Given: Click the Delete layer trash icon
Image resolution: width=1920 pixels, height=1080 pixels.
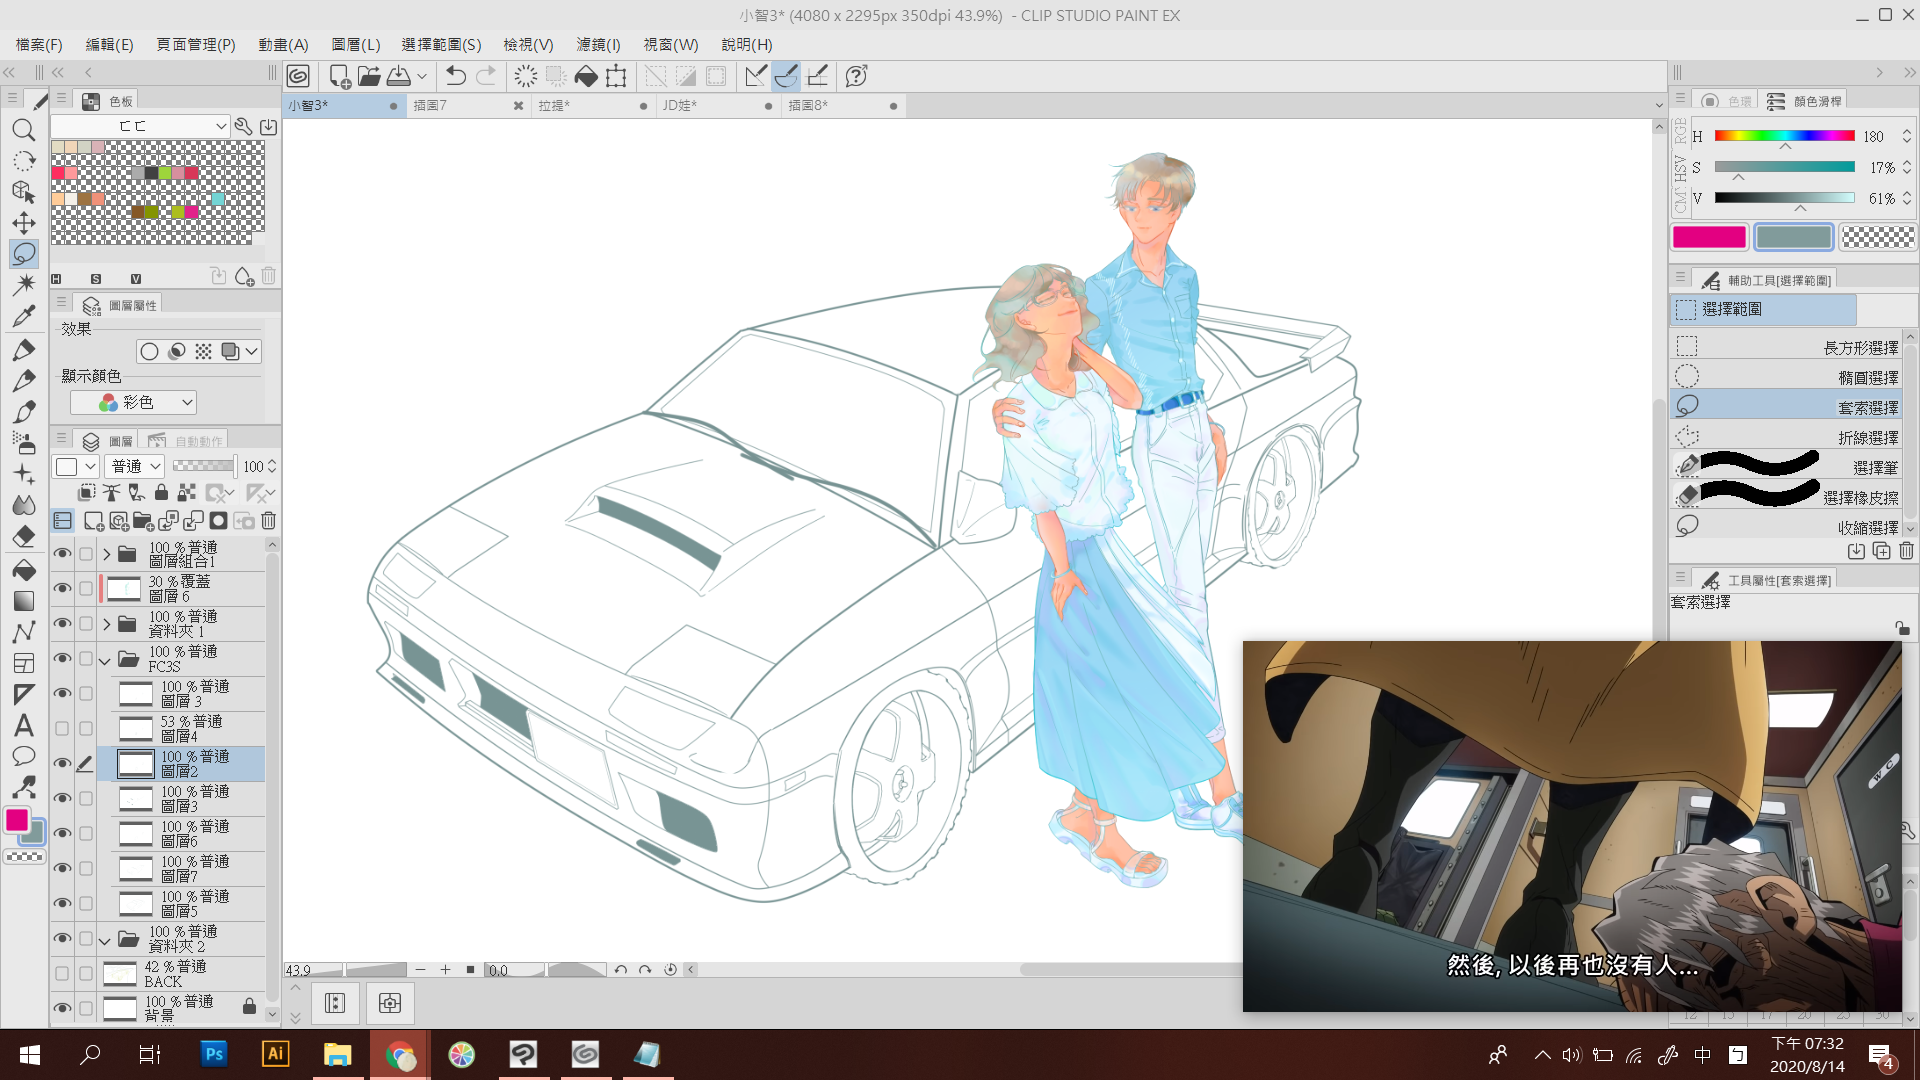Looking at the screenshot, I should pyautogui.click(x=268, y=521).
